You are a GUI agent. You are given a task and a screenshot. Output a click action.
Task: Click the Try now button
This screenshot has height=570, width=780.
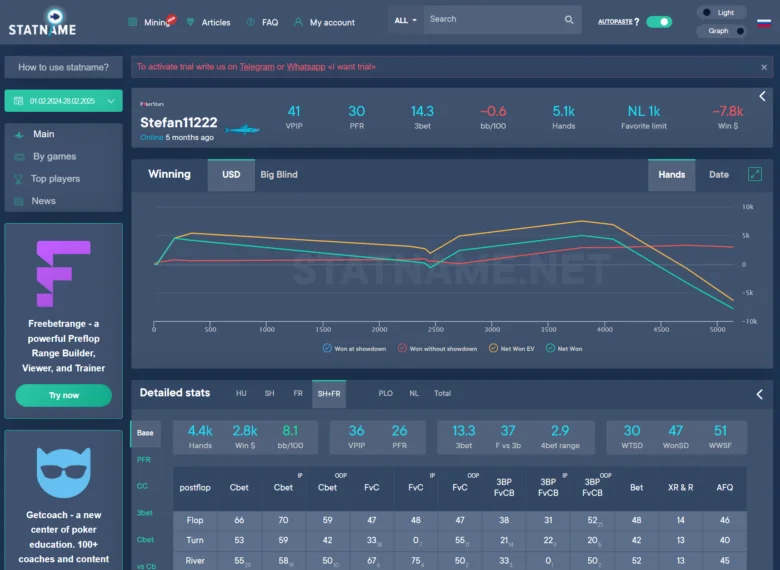64,395
